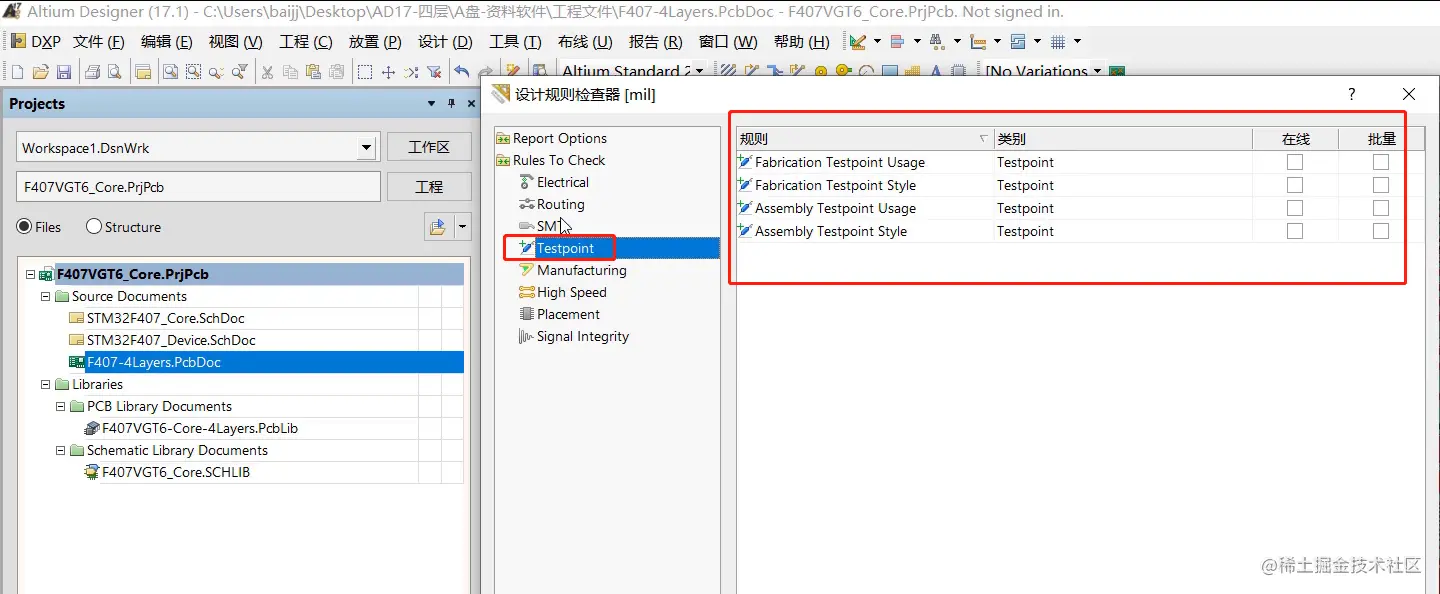
Task: Open the 文件 (F) menu
Action: coord(98,42)
